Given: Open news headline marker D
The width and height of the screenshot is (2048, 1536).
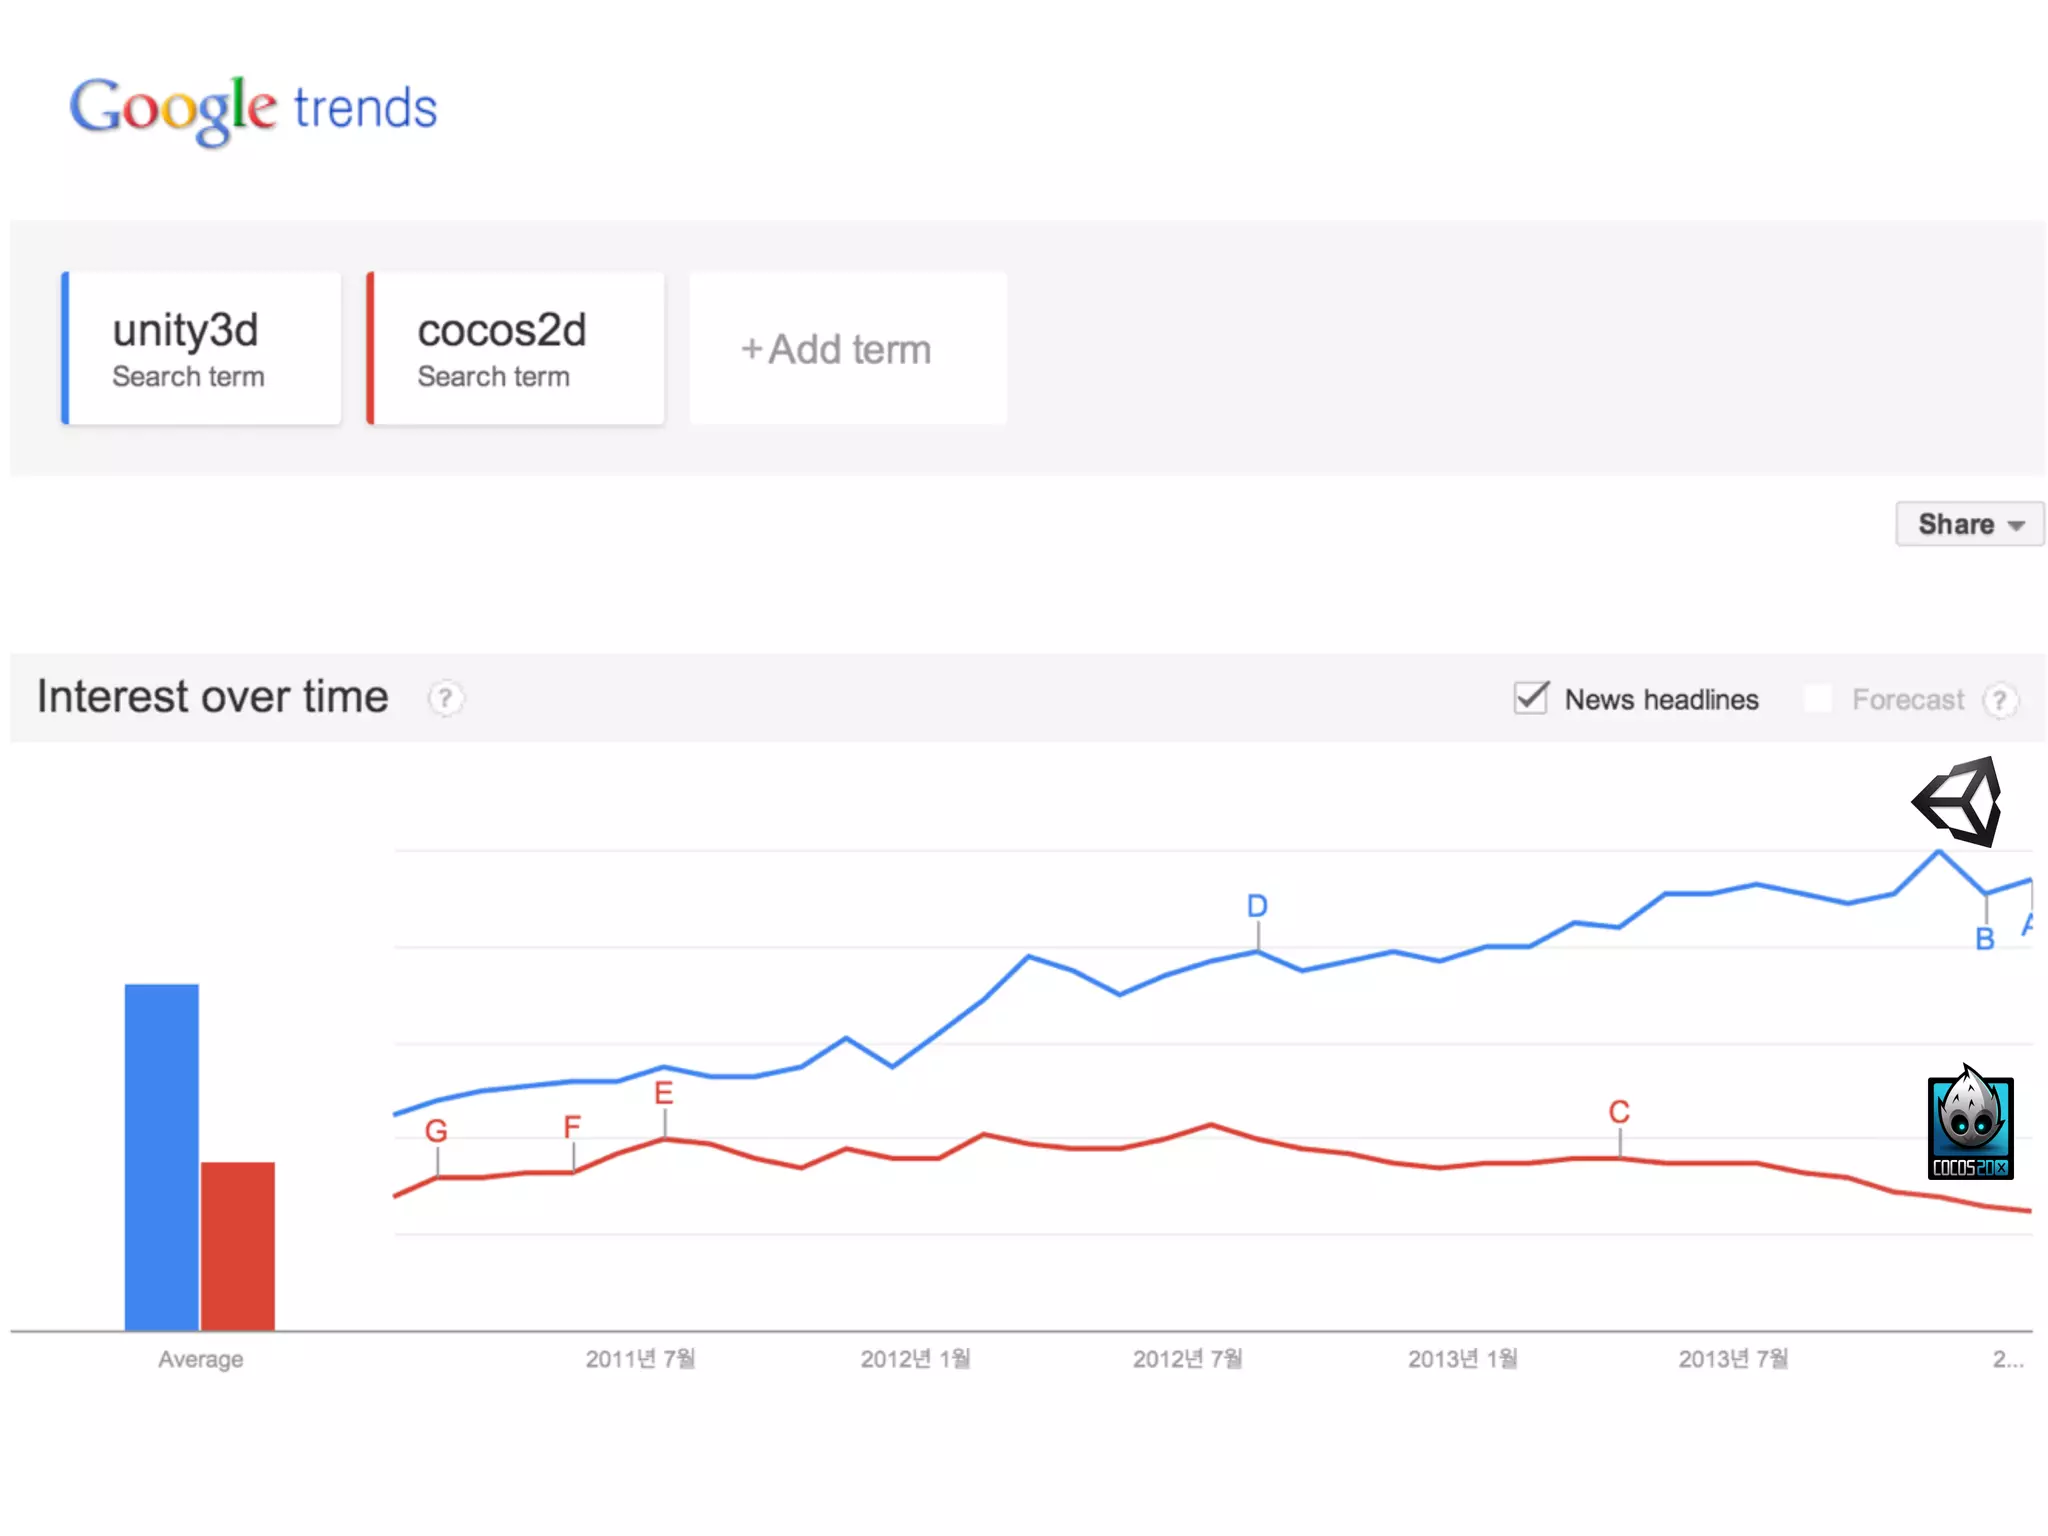Looking at the screenshot, I should [1257, 906].
